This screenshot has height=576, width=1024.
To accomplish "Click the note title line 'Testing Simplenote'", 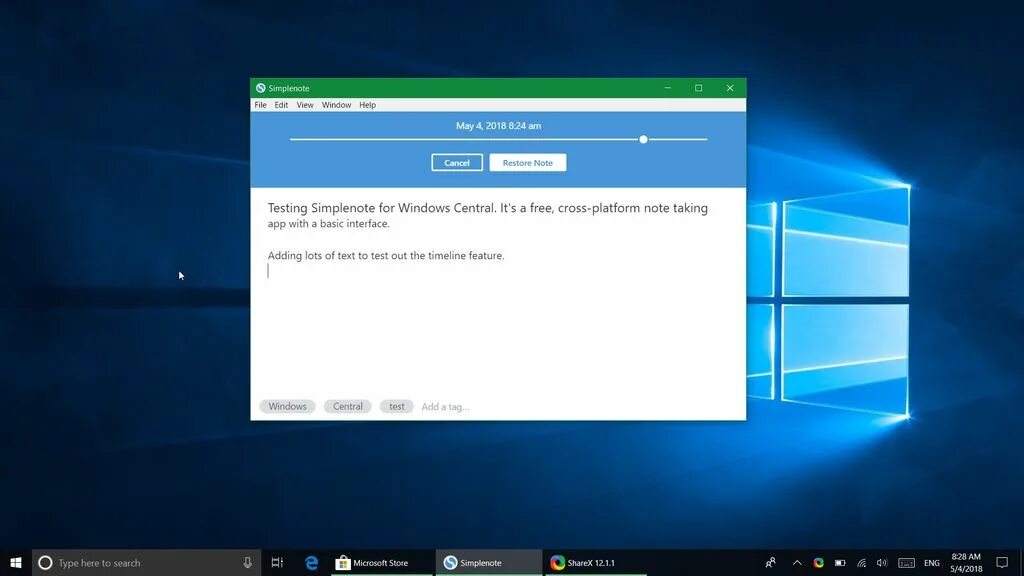I will pos(488,208).
